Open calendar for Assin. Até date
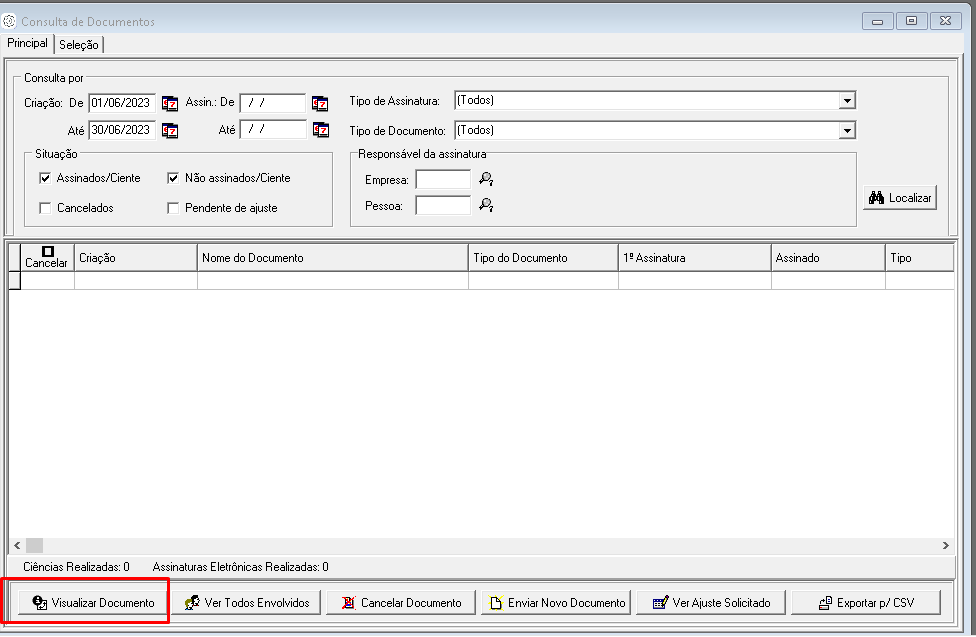This screenshot has height=637, width=976. point(319,130)
